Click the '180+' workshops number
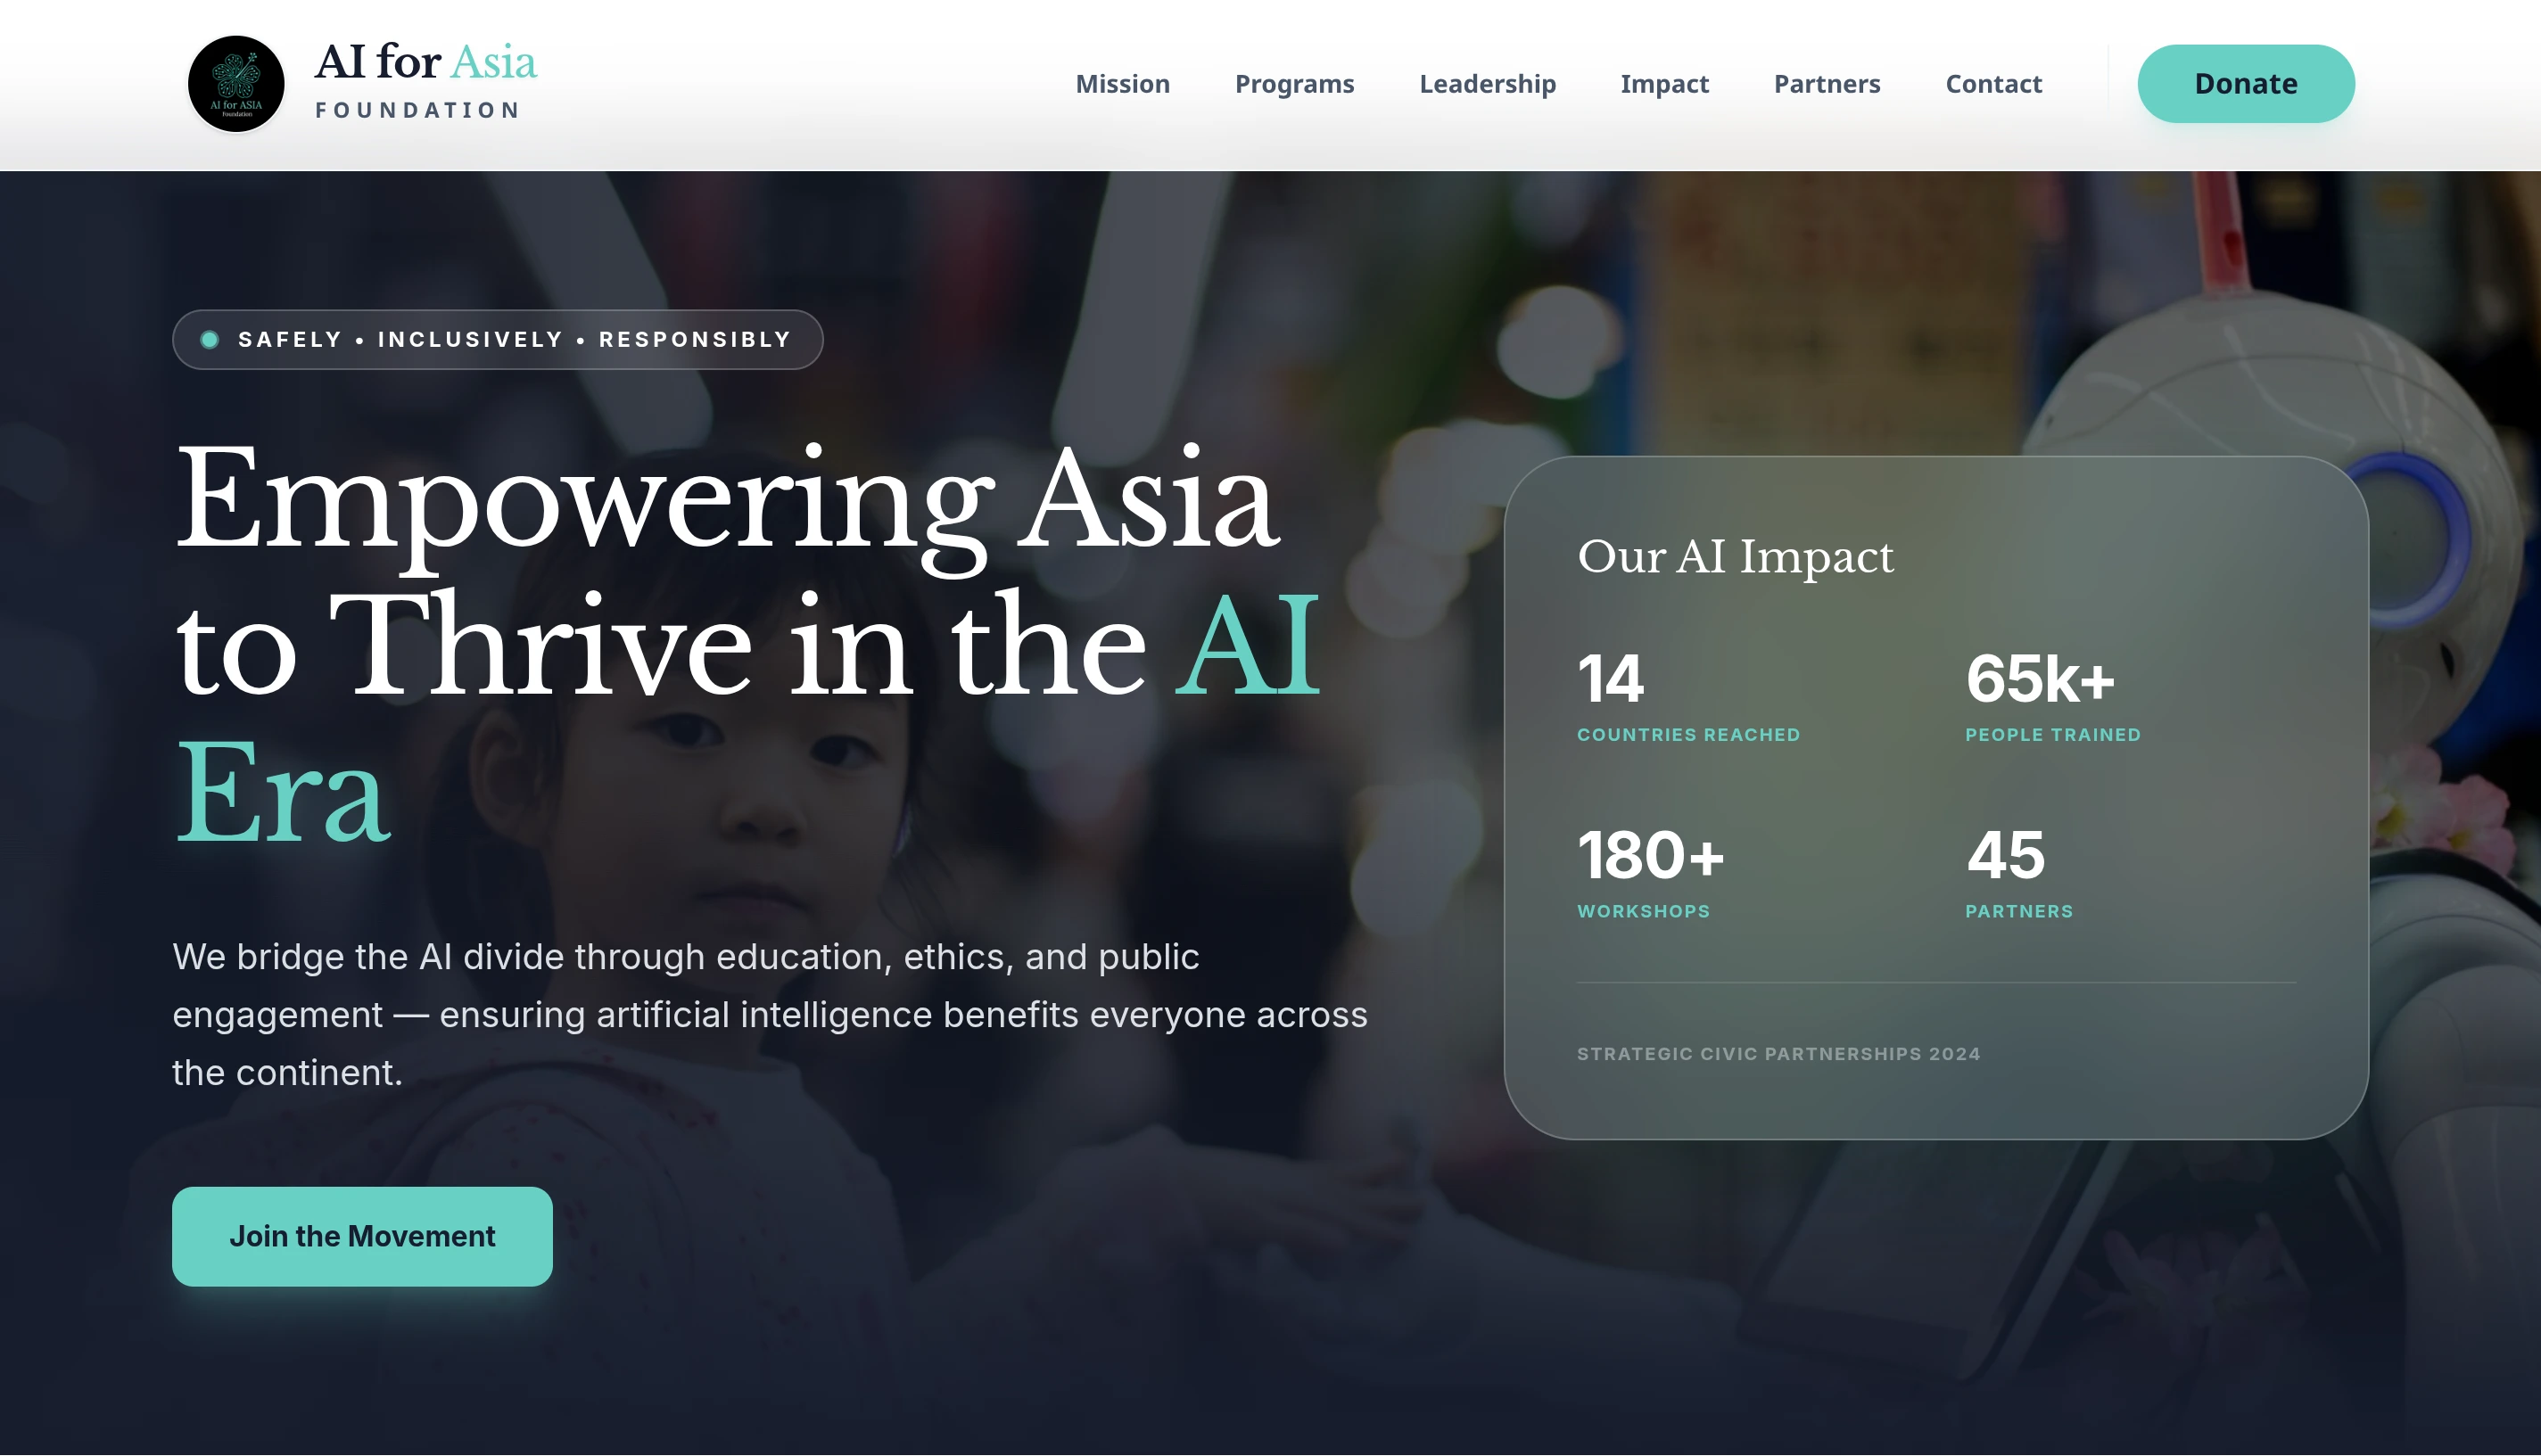2541x1456 pixels. tap(1650, 856)
